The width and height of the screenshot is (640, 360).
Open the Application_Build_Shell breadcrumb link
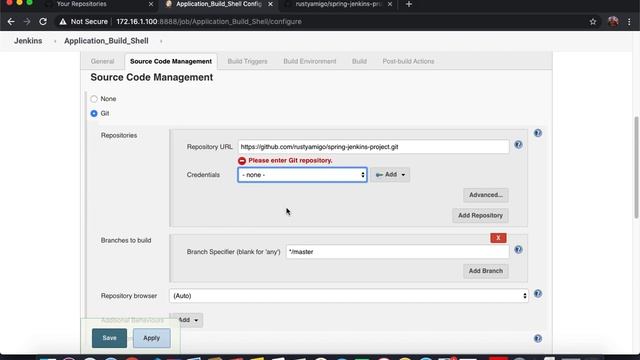pyautogui.click(x=106, y=41)
